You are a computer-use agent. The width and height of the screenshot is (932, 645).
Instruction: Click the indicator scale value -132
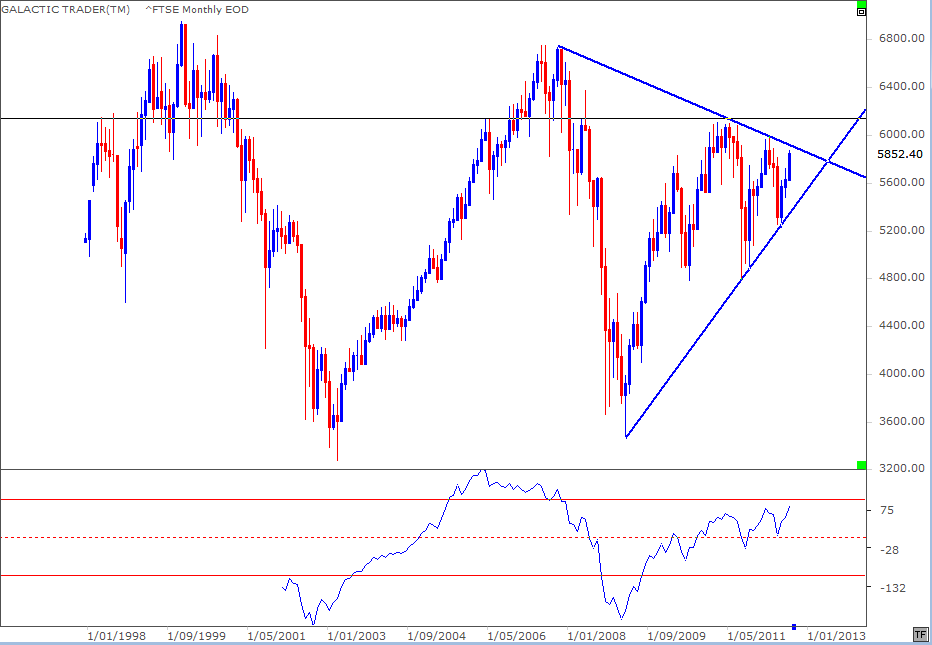pos(891,589)
